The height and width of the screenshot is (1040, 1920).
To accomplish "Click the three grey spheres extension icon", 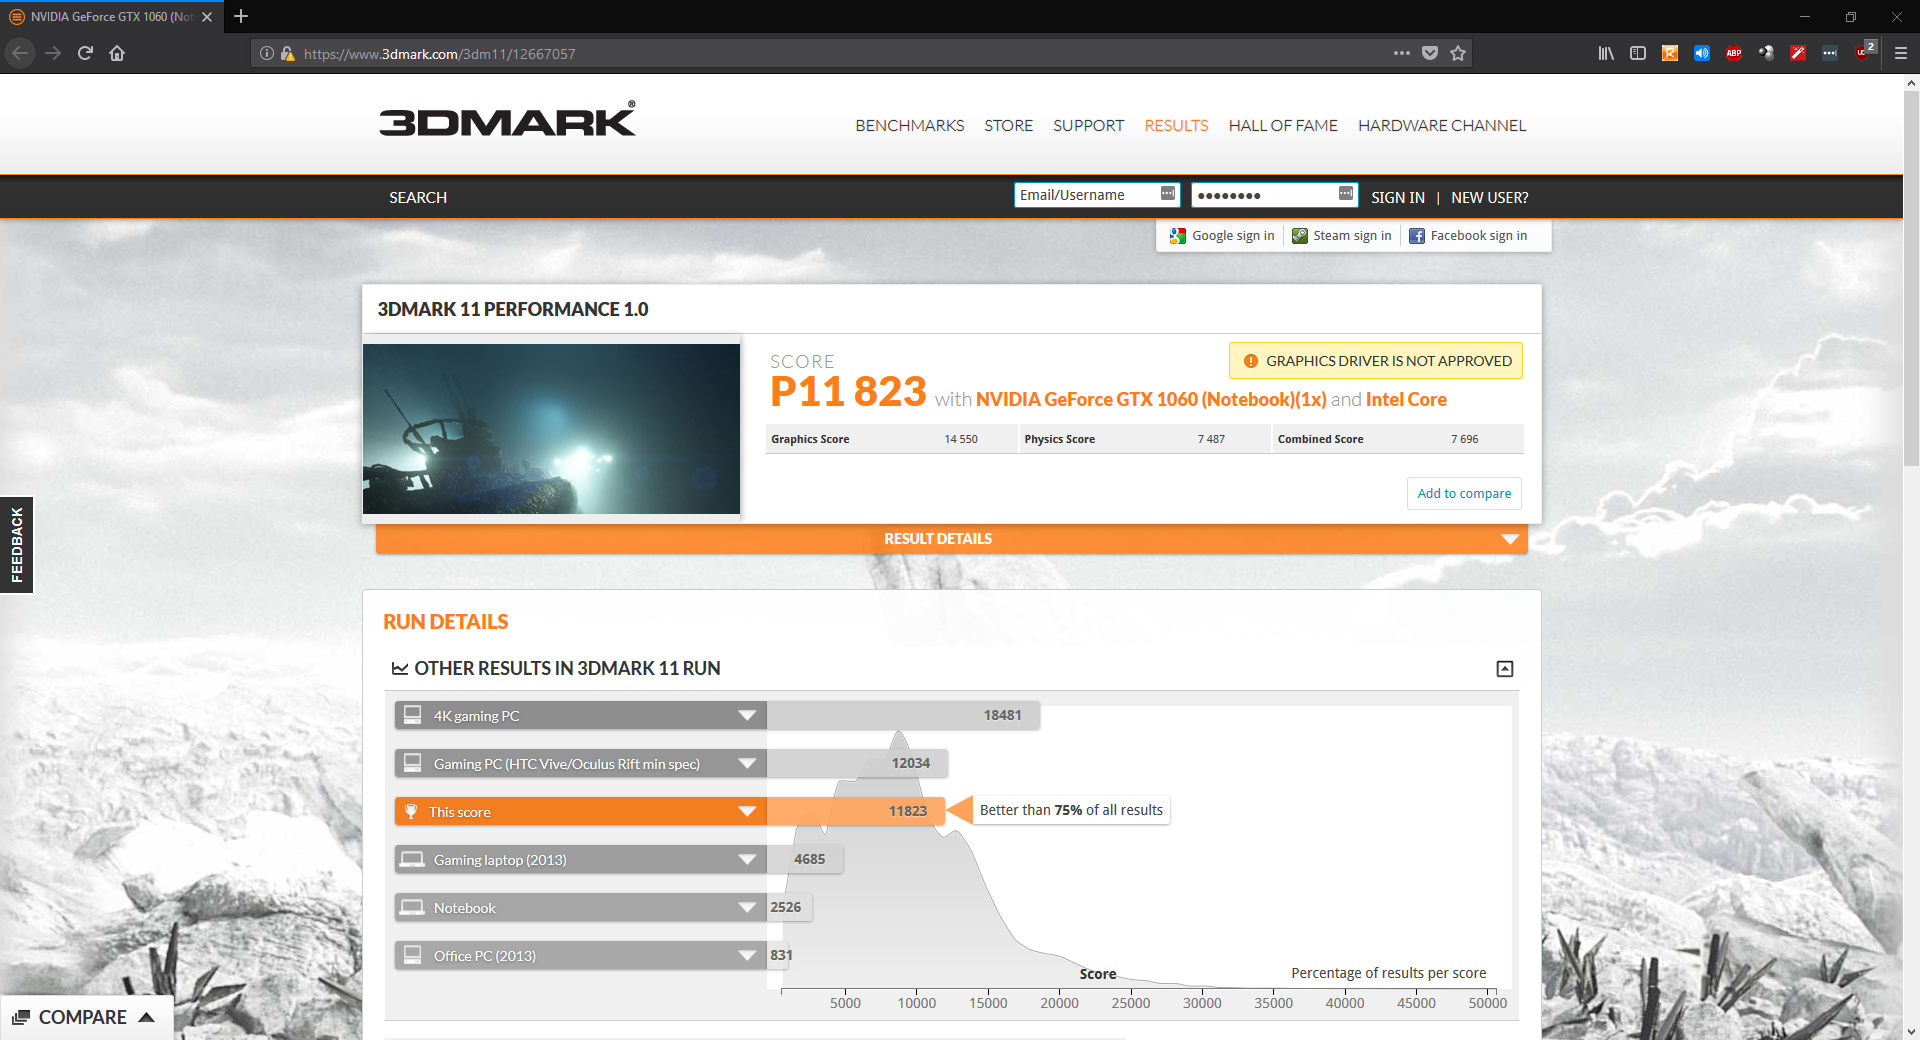I will coord(1766,53).
